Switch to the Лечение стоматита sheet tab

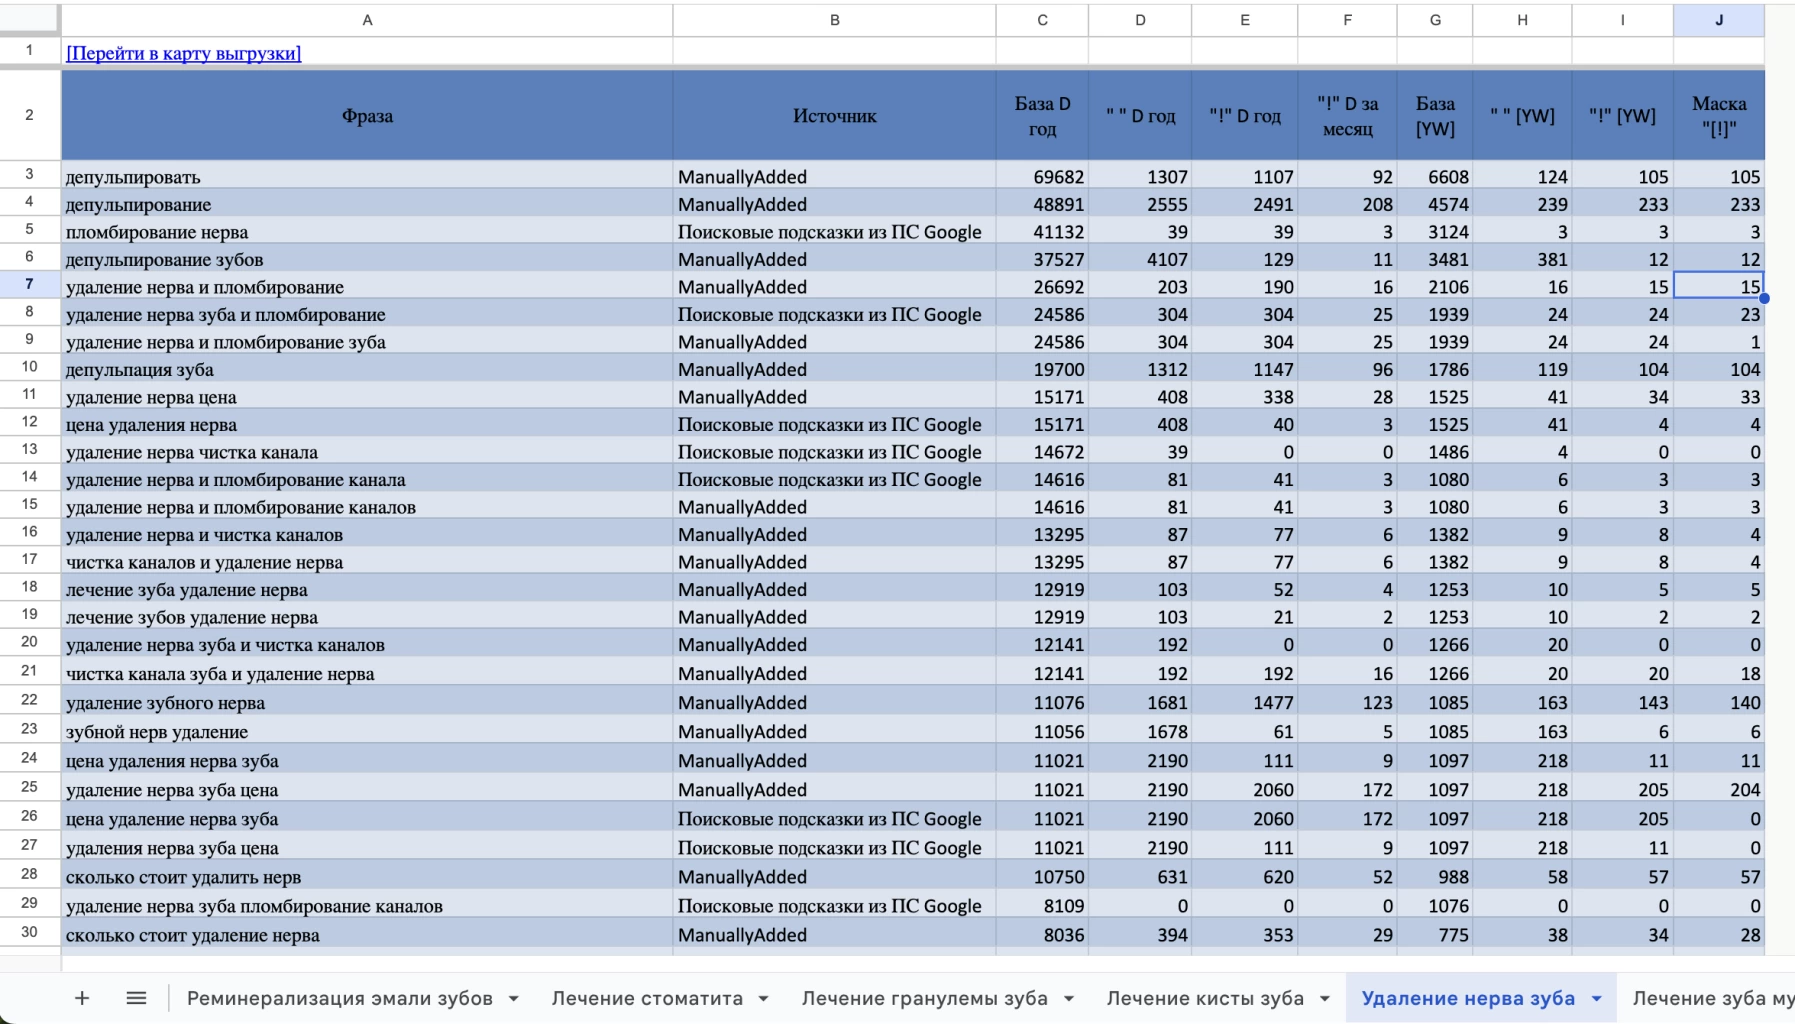[646, 998]
